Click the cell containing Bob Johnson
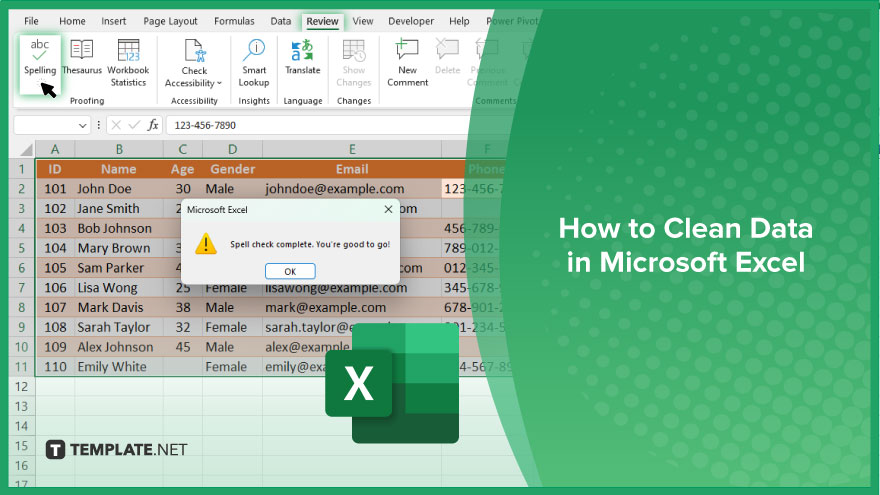The image size is (880, 495). click(x=119, y=228)
